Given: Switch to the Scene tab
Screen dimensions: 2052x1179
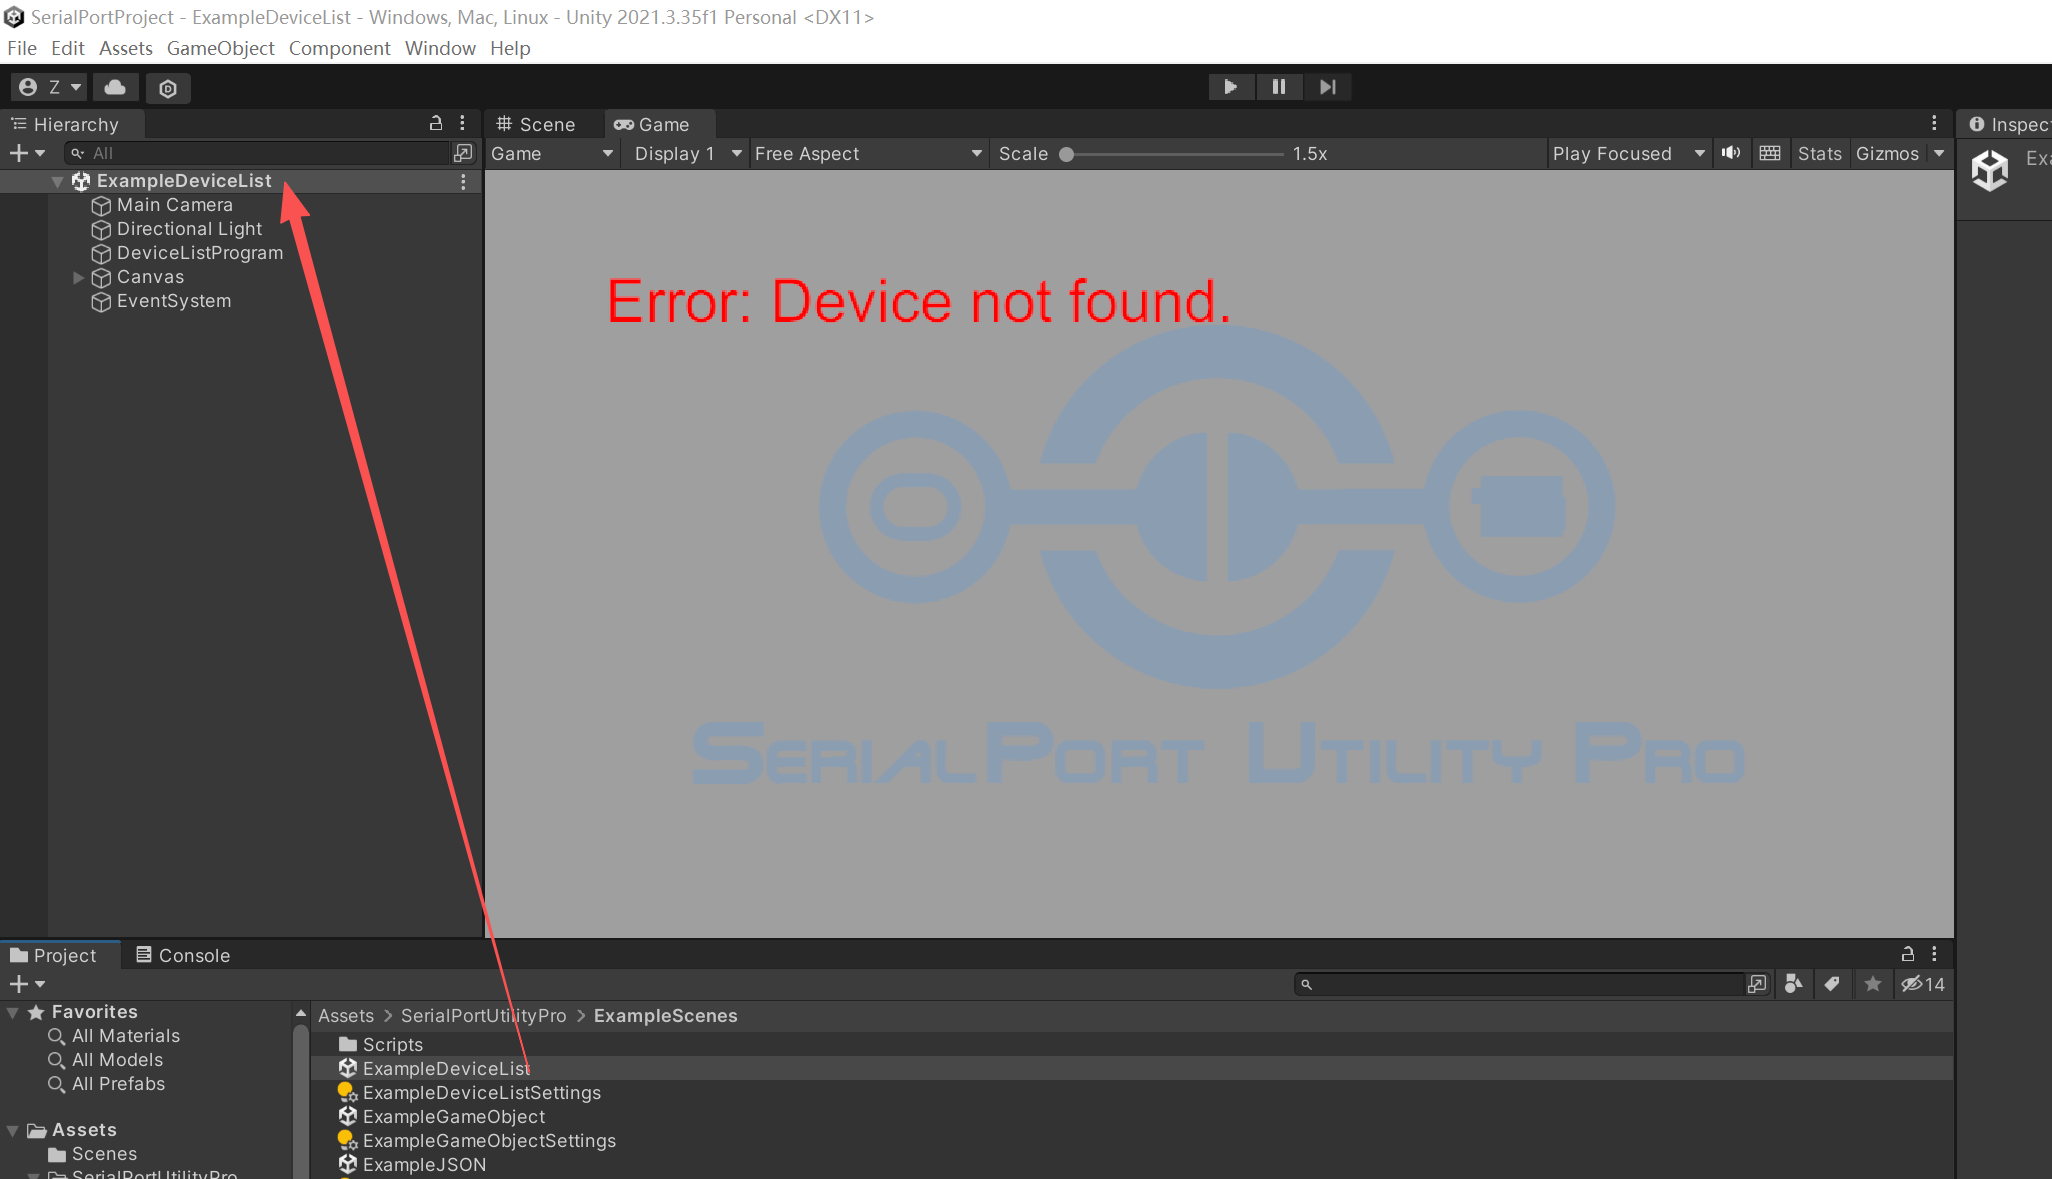Looking at the screenshot, I should click(537, 124).
